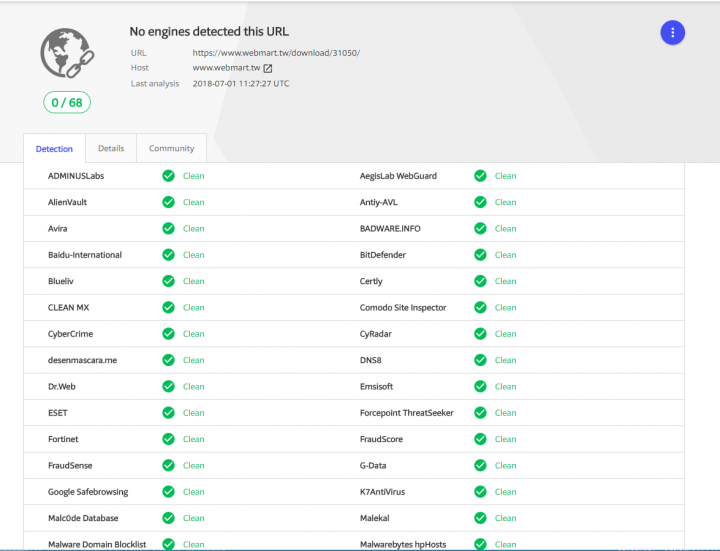This screenshot has width=720, height=551.
Task: Click the webmart.tw download URL text
Action: coord(276,52)
